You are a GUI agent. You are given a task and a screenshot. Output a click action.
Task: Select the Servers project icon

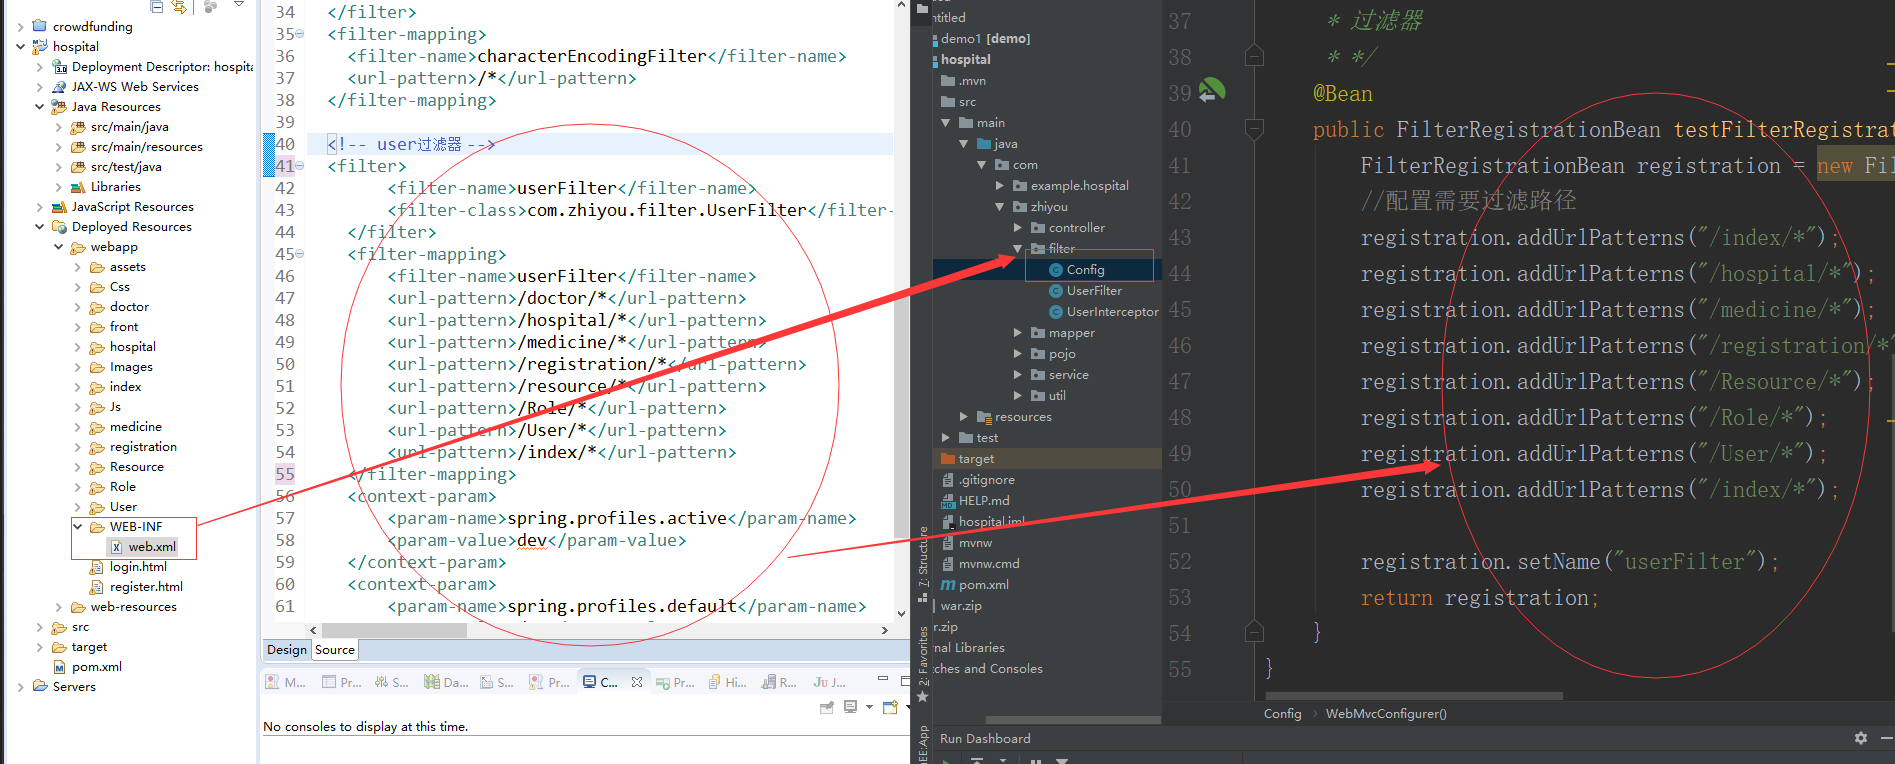click(x=40, y=686)
